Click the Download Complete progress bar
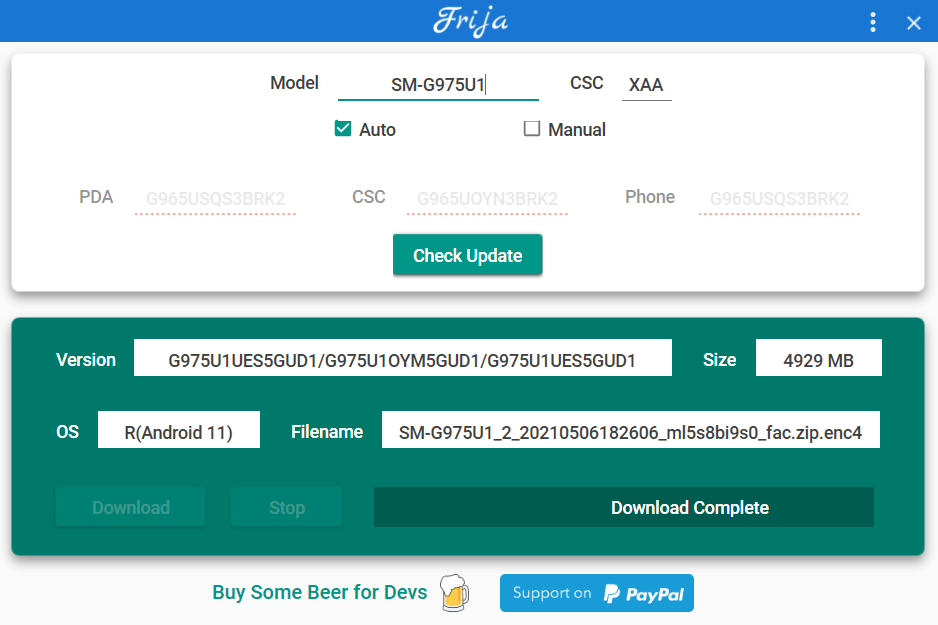938x625 pixels. click(x=623, y=507)
